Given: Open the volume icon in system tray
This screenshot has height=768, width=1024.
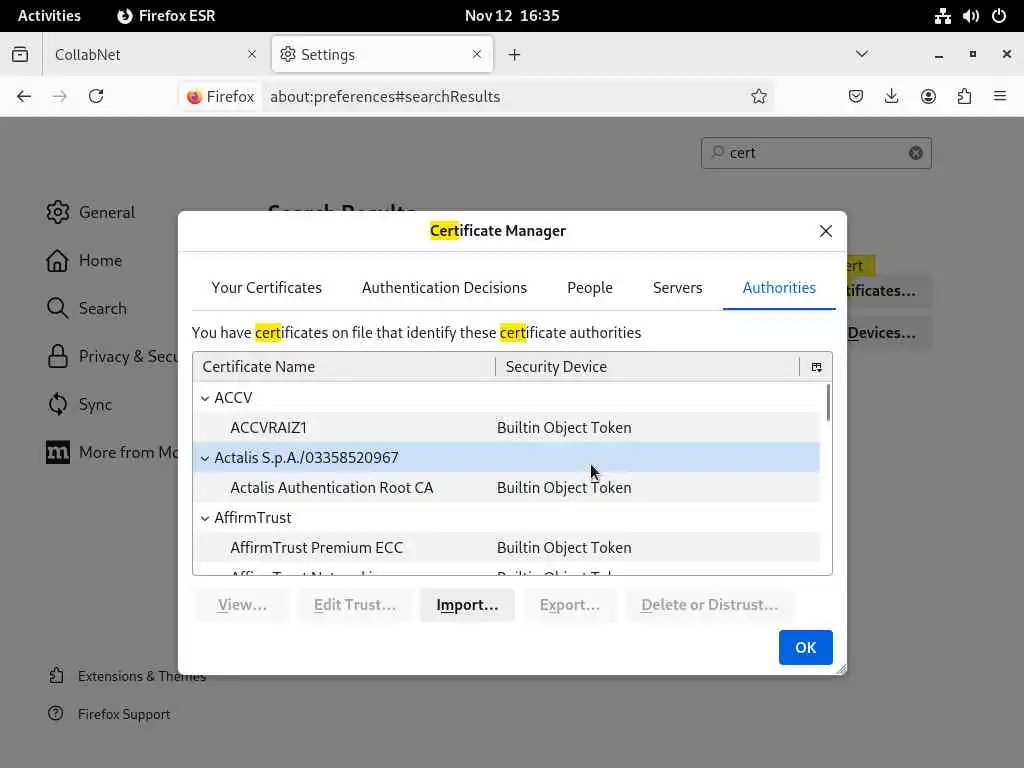Looking at the screenshot, I should coord(970,16).
